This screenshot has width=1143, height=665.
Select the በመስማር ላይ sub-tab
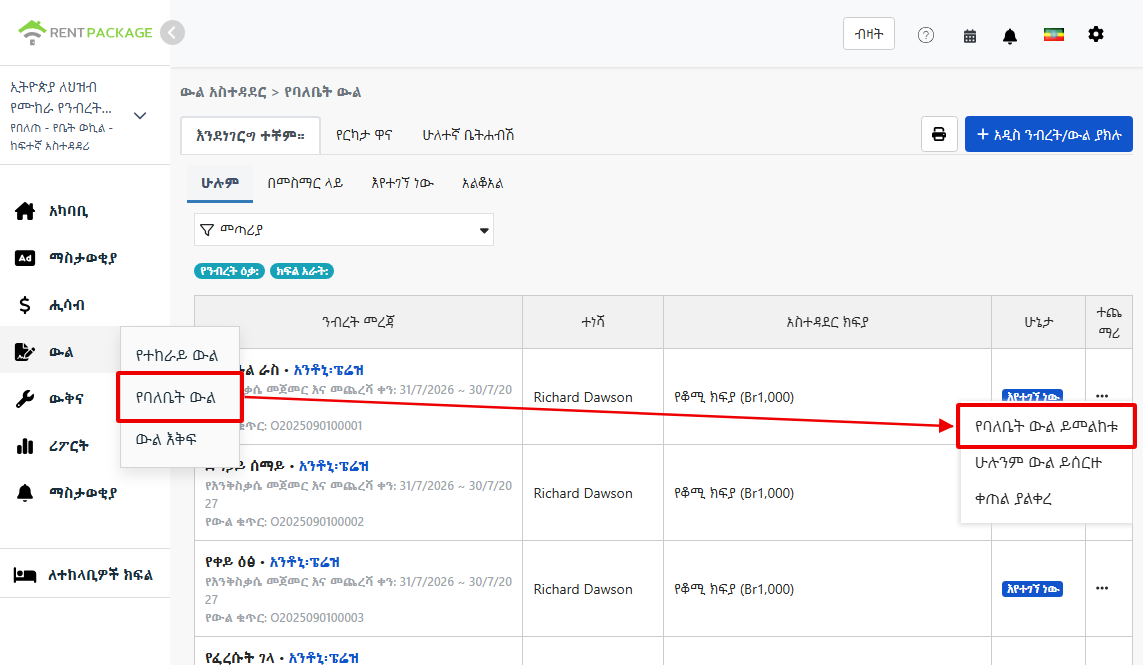click(305, 184)
